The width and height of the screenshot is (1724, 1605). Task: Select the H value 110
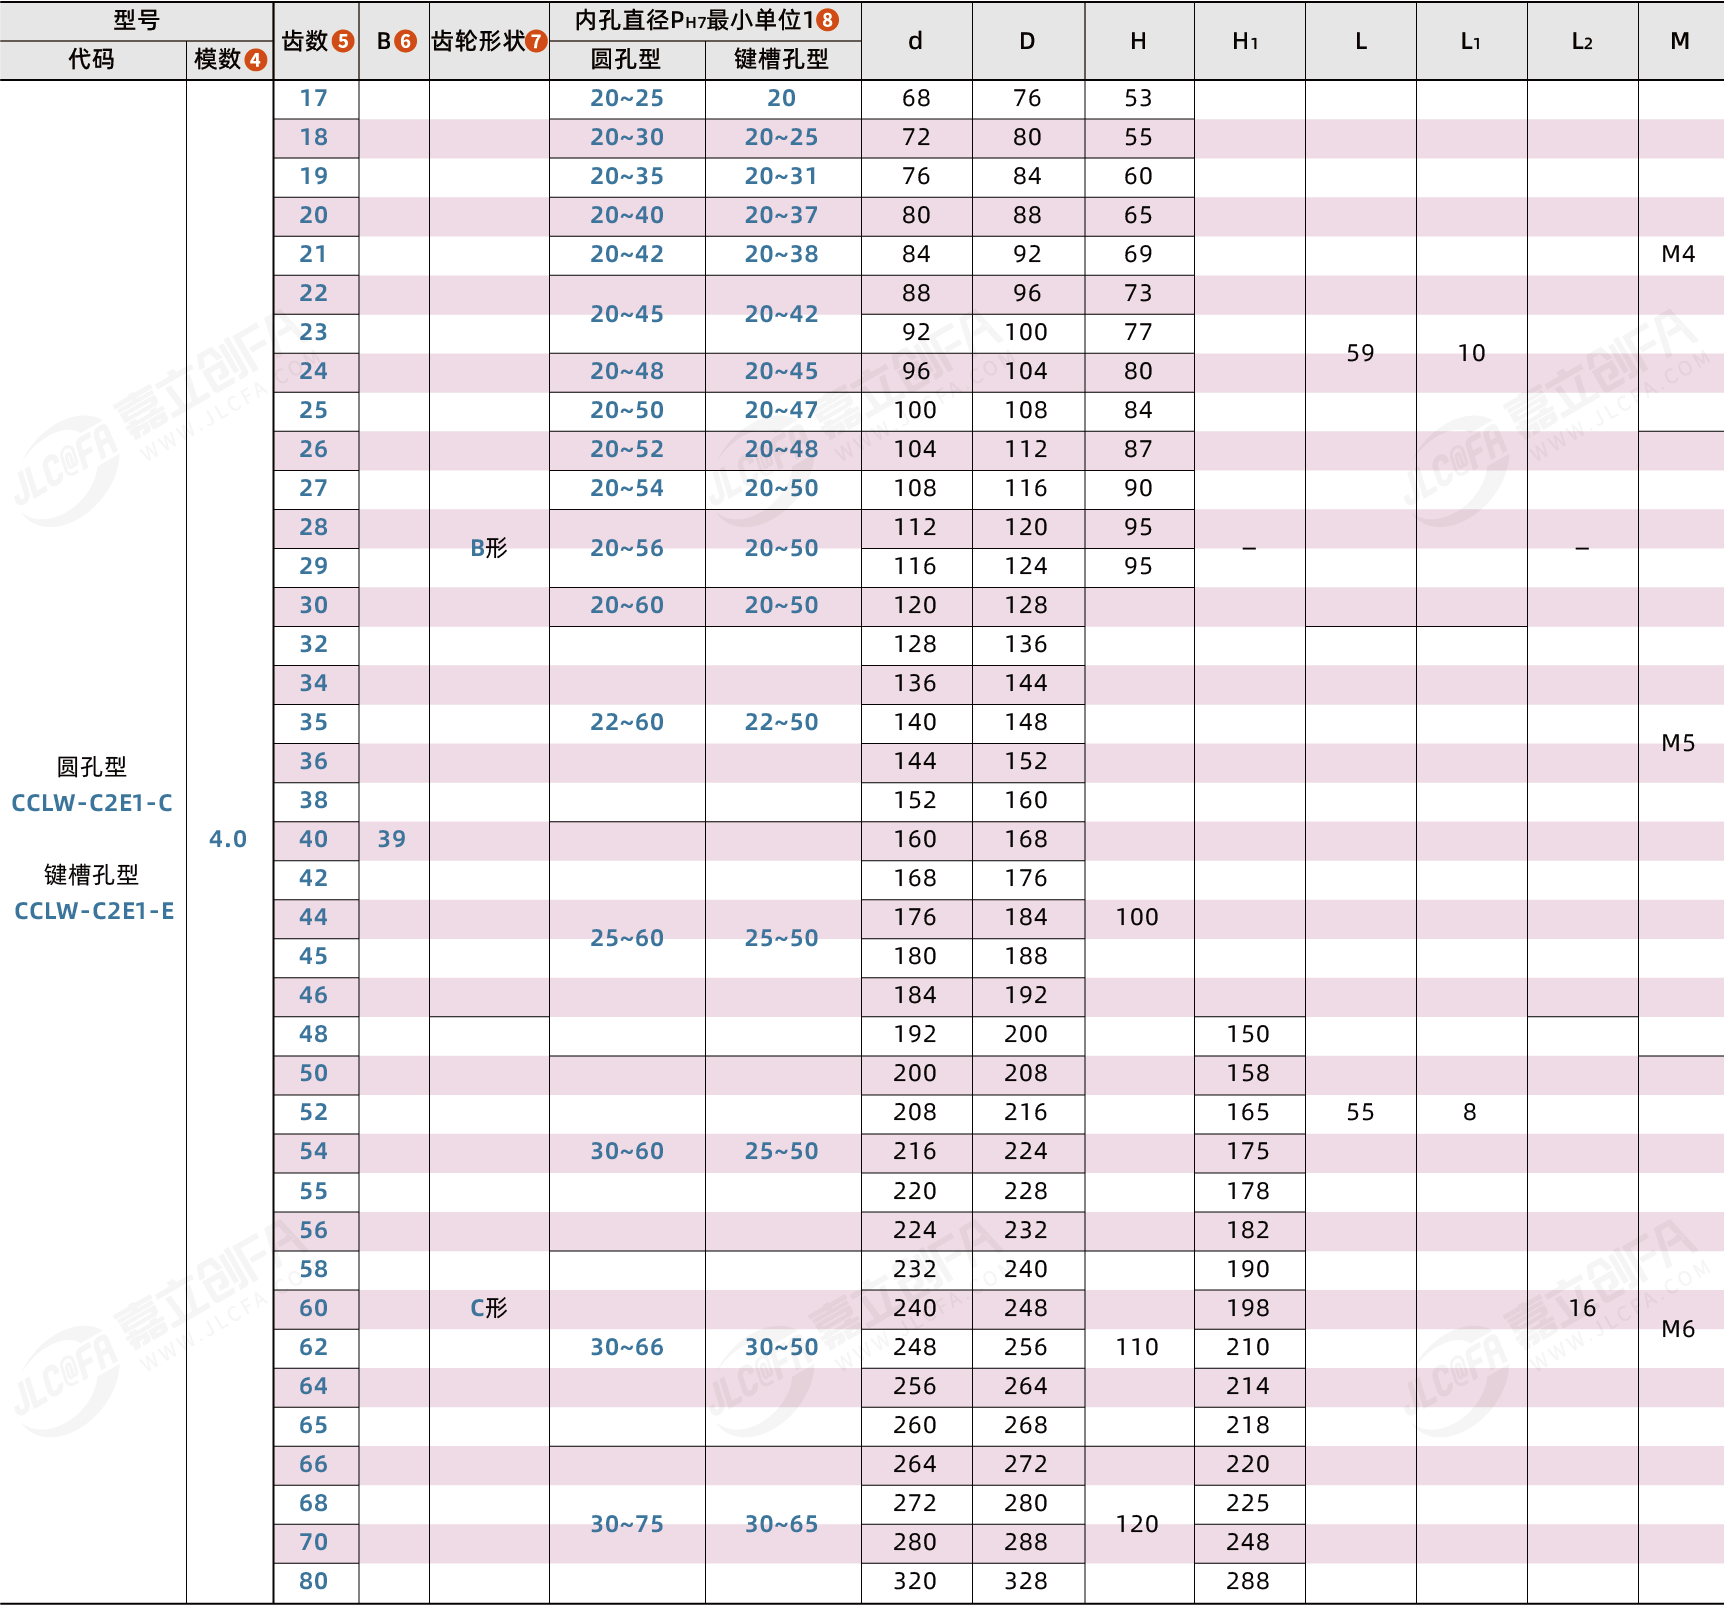tap(1138, 1347)
